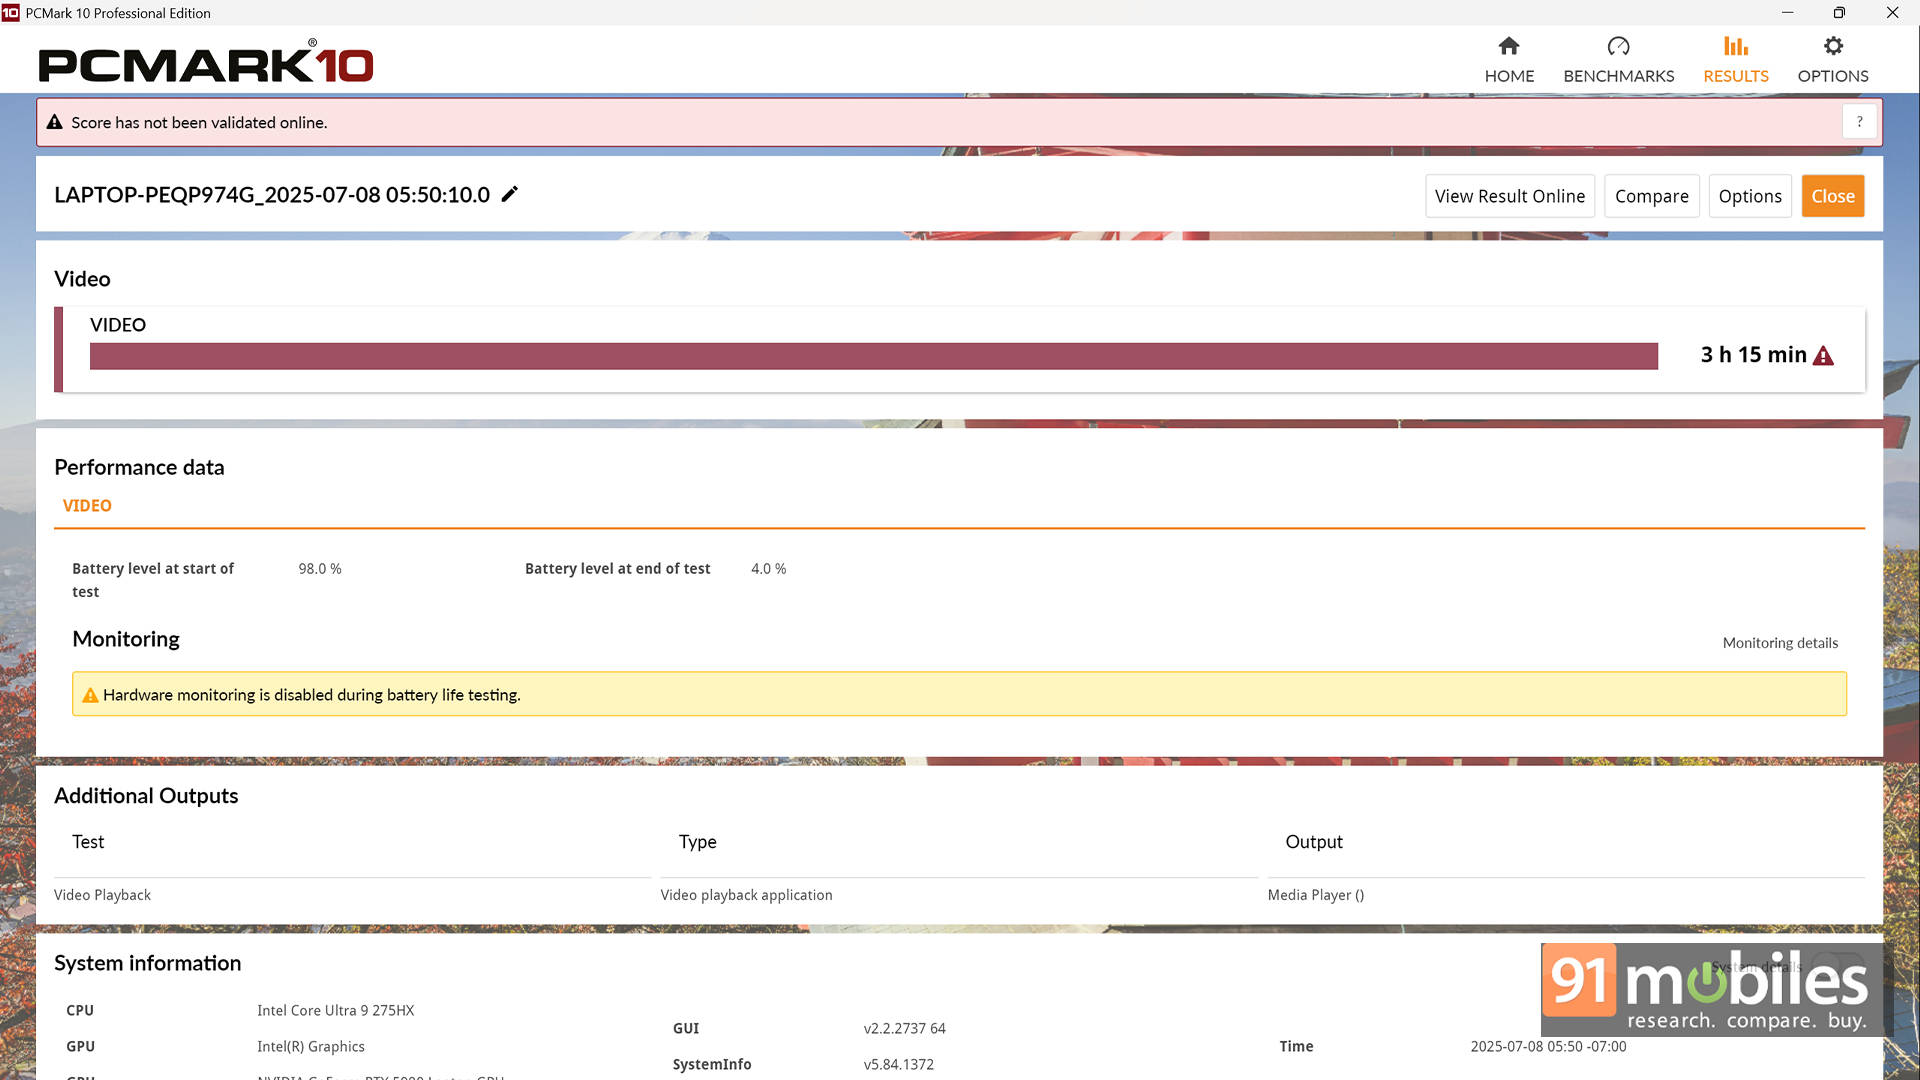Screen dimensions: 1920x1080
Task: Close the result with orange Close button
Action: pyautogui.click(x=1832, y=196)
